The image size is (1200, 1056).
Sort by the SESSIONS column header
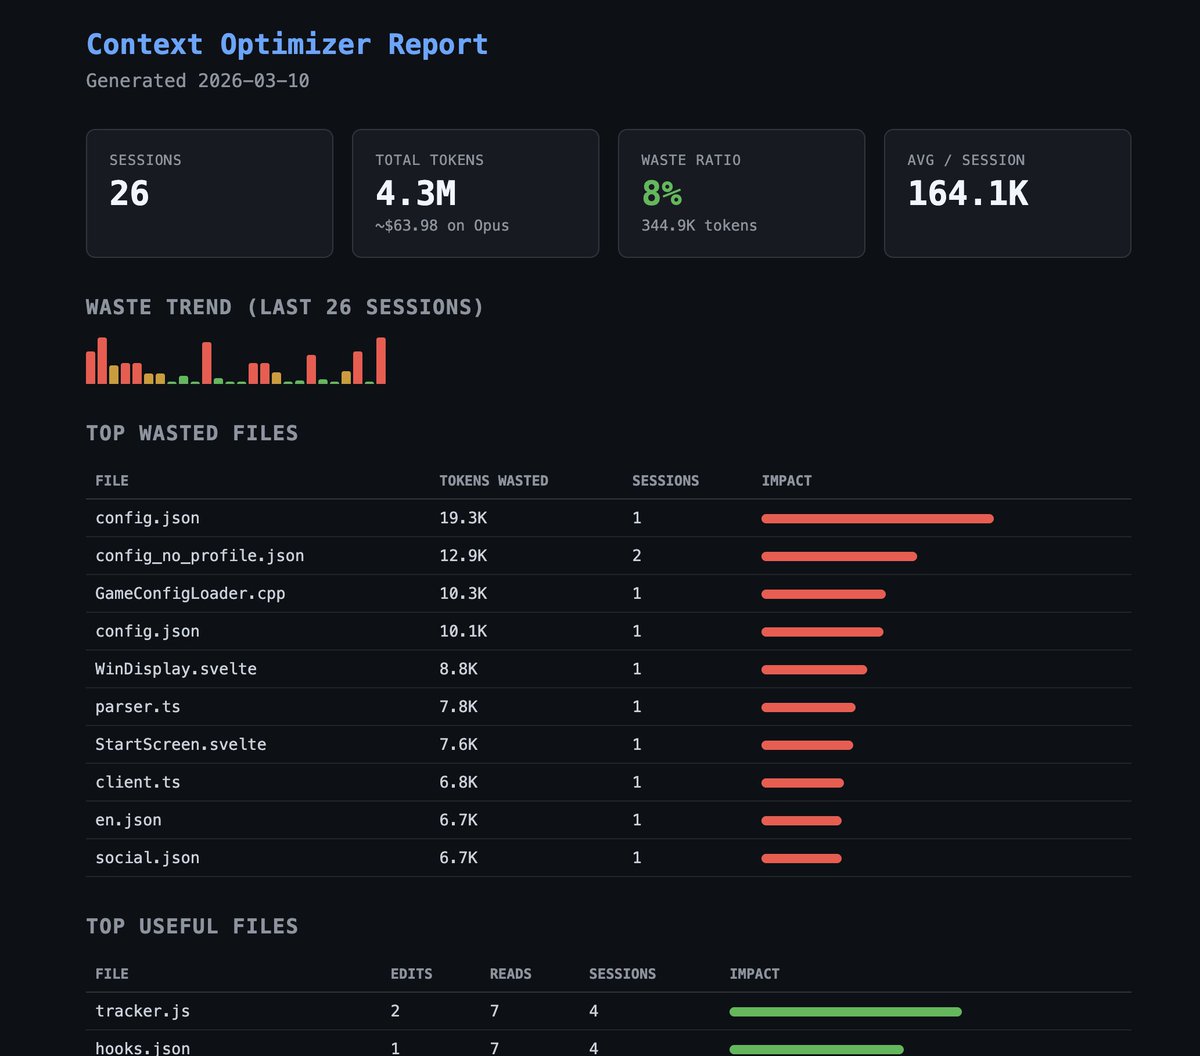click(666, 480)
